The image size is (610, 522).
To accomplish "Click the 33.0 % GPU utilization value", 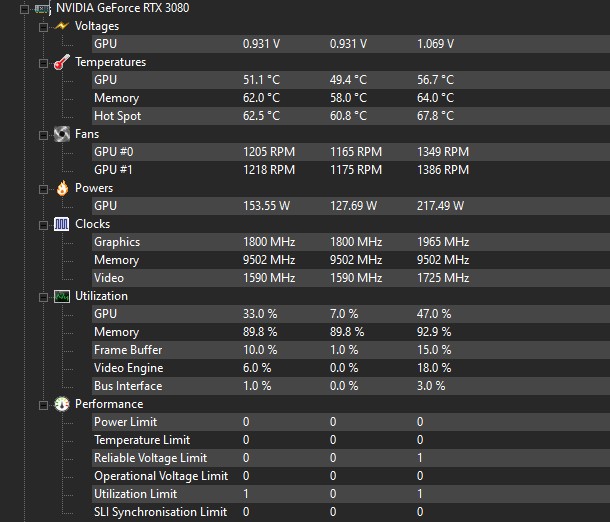I will pyautogui.click(x=260, y=314).
